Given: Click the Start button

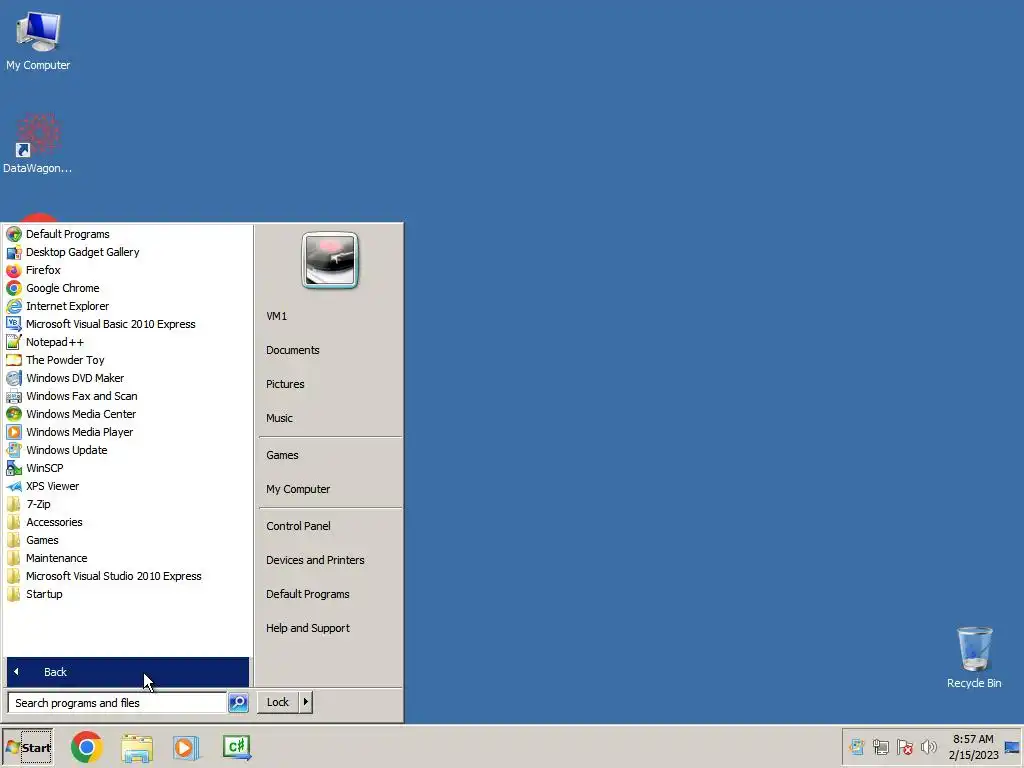Looking at the screenshot, I should (x=27, y=747).
